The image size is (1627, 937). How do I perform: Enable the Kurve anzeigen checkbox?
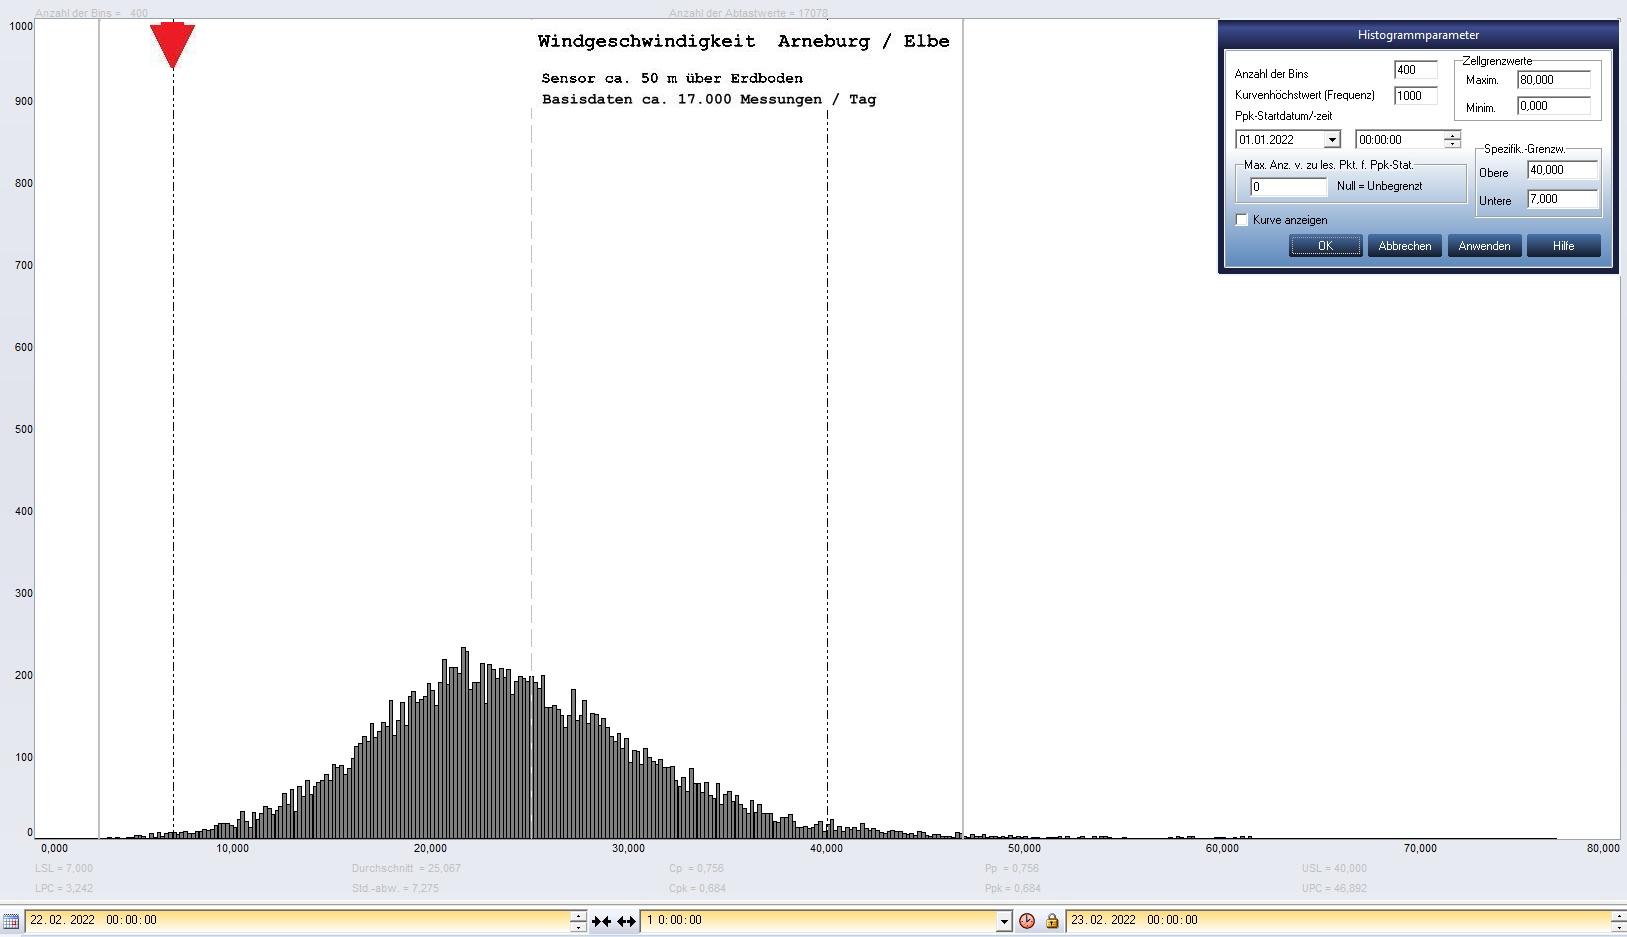(1242, 220)
